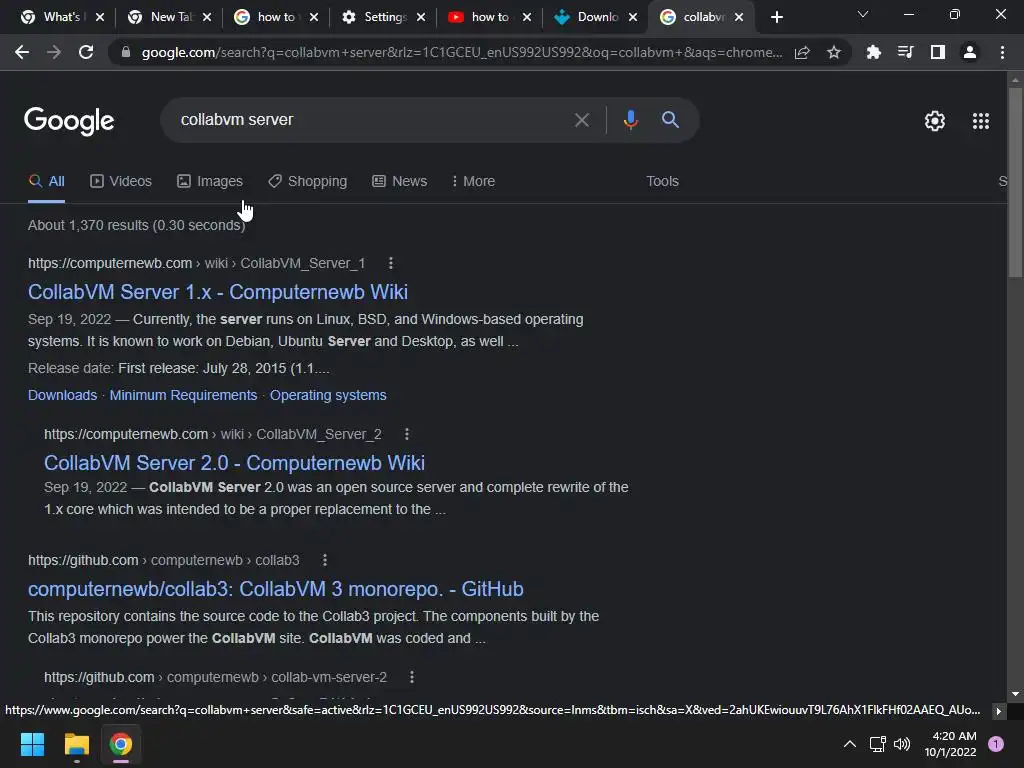Follow the Operating systems sitelink
This screenshot has height=768, width=1024.
click(x=328, y=395)
